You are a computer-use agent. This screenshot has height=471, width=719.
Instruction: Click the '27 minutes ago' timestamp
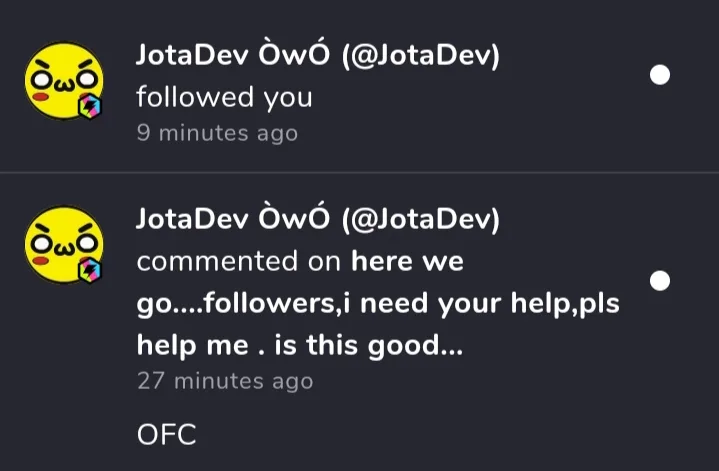pyautogui.click(x=224, y=380)
